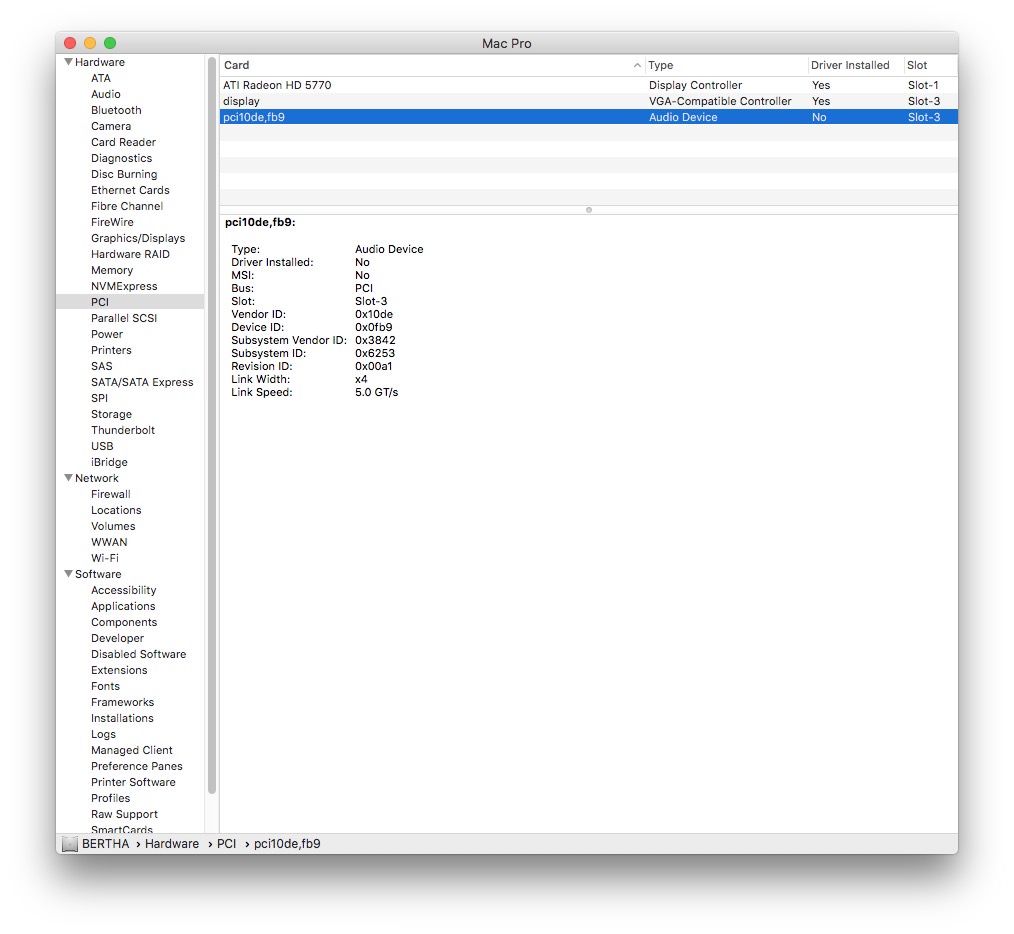Open Card Reader in the sidebar
This screenshot has height=934, width=1014.
pyautogui.click(x=123, y=142)
